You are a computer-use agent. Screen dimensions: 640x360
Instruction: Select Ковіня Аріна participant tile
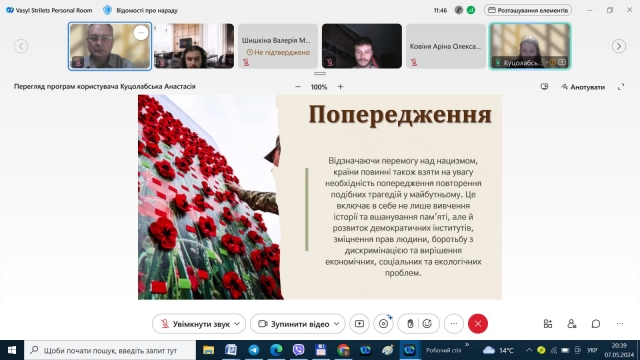446,46
